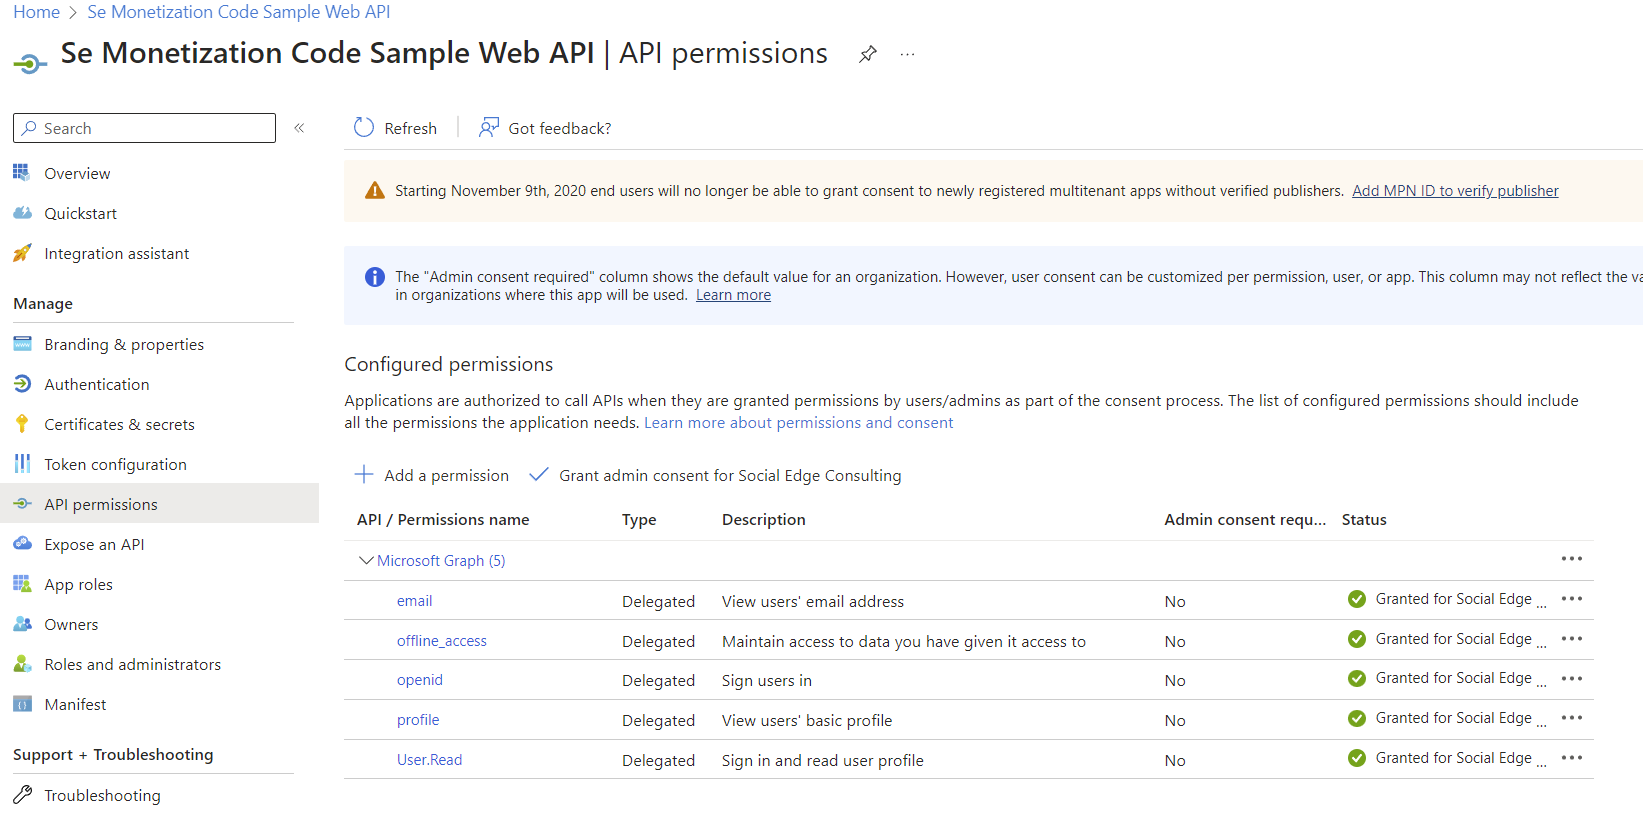The image size is (1643, 815).
Task: Click the Home breadcrumb link
Action: pos(36,12)
